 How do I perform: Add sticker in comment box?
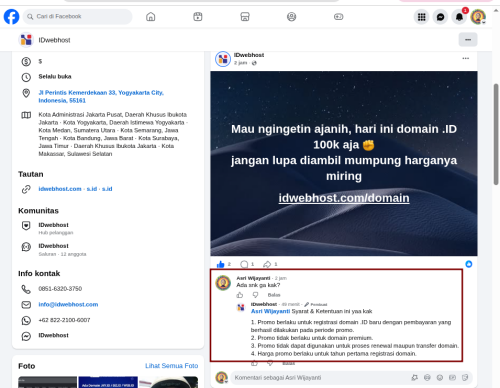click(465, 378)
